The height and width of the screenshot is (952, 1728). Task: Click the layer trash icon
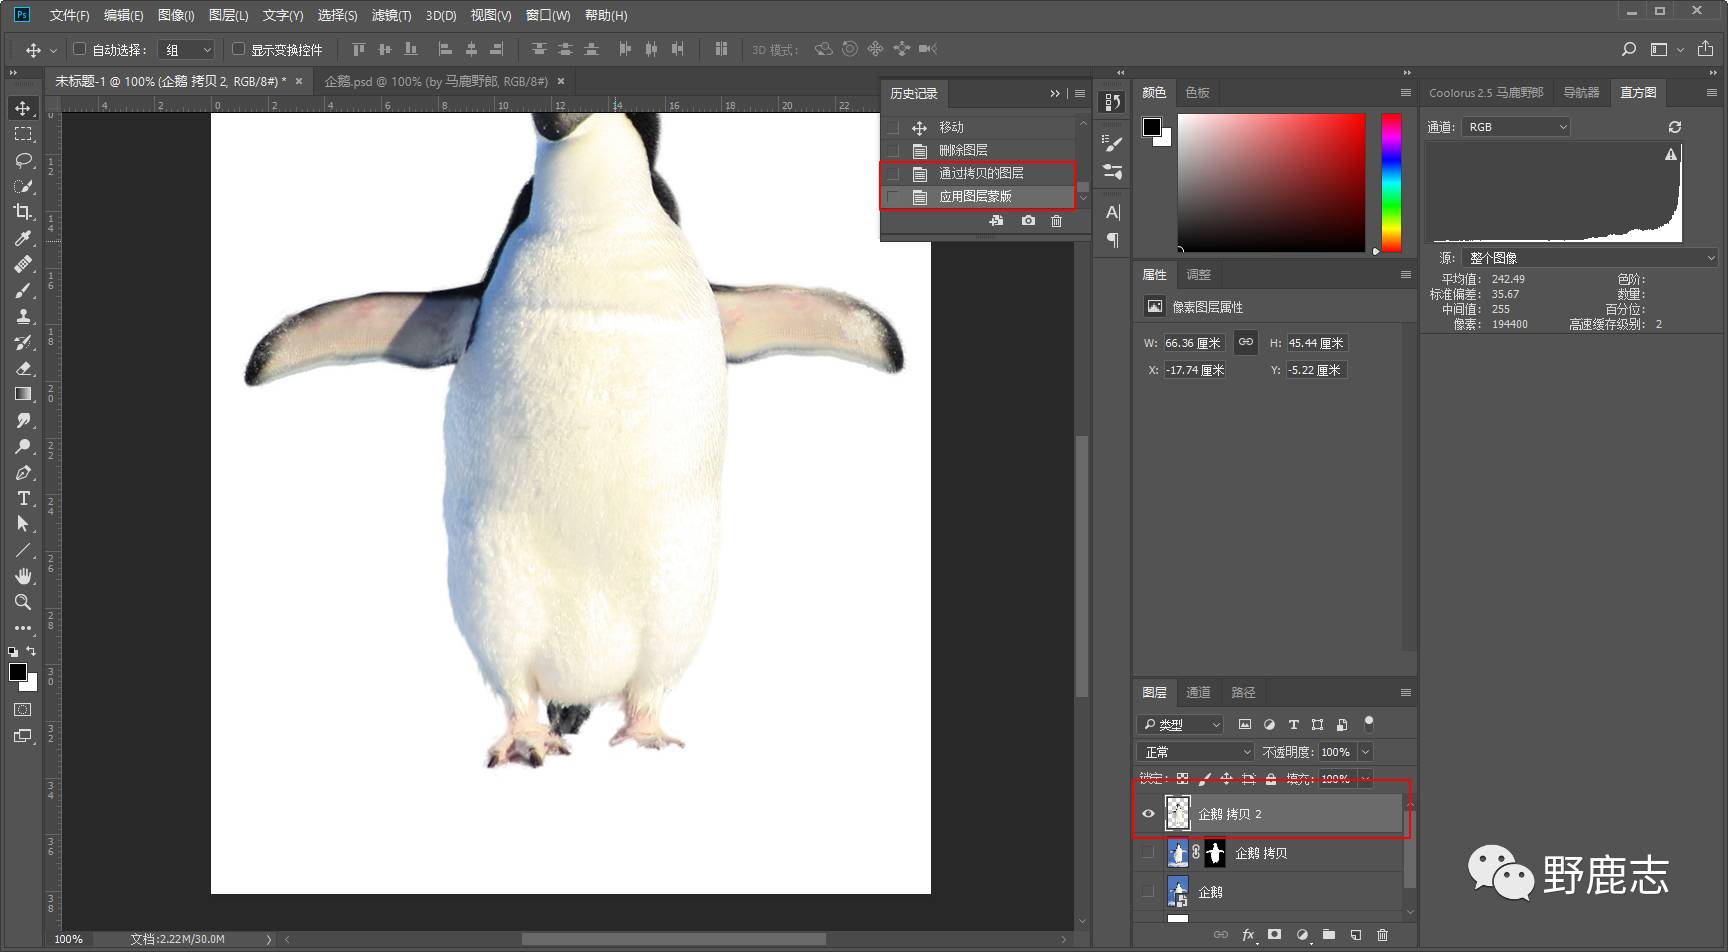coord(1382,935)
